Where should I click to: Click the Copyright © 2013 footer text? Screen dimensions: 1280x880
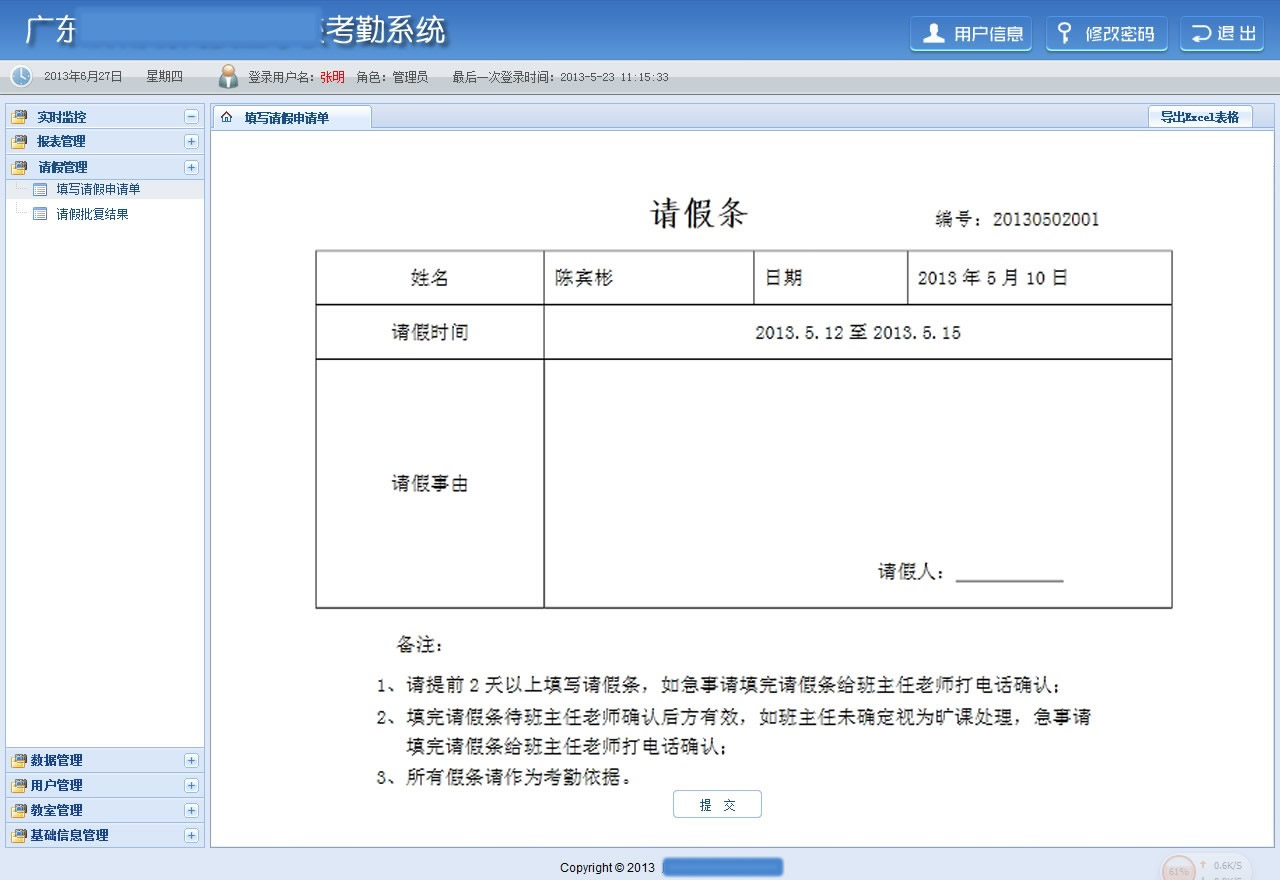tap(607, 868)
